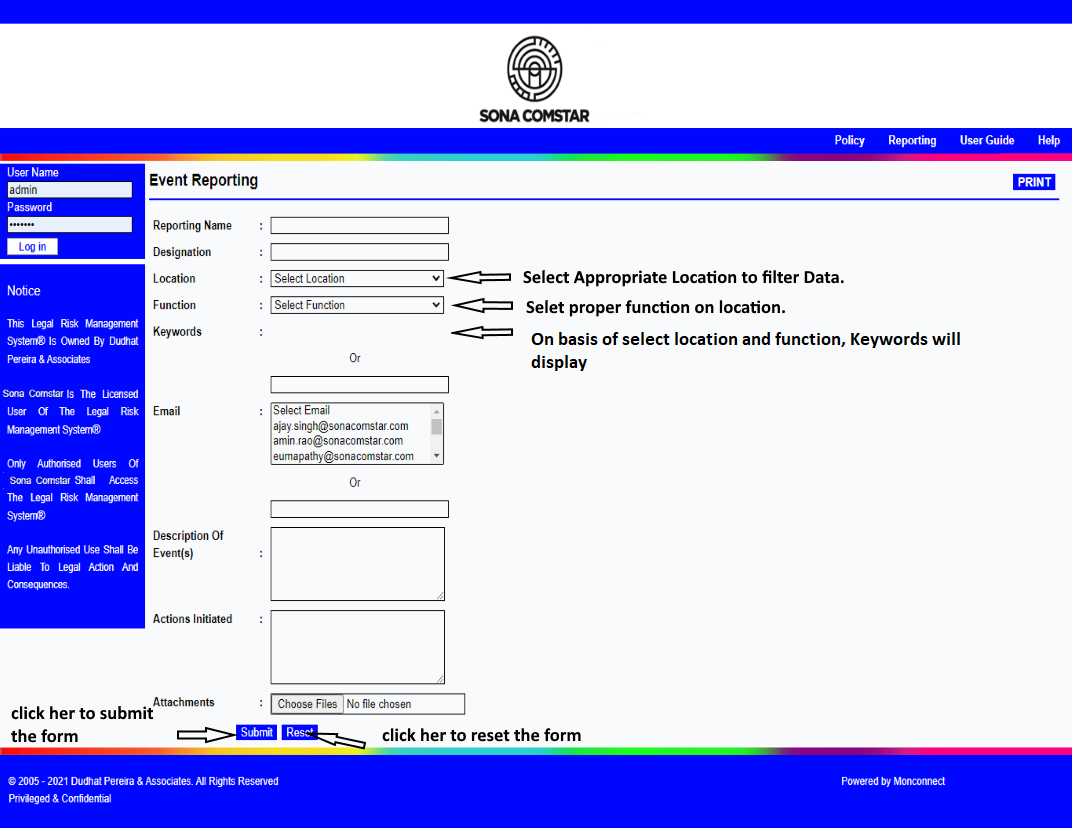Expand the Select Function dropdown
Screen dimensions: 1072x830
pos(357,305)
